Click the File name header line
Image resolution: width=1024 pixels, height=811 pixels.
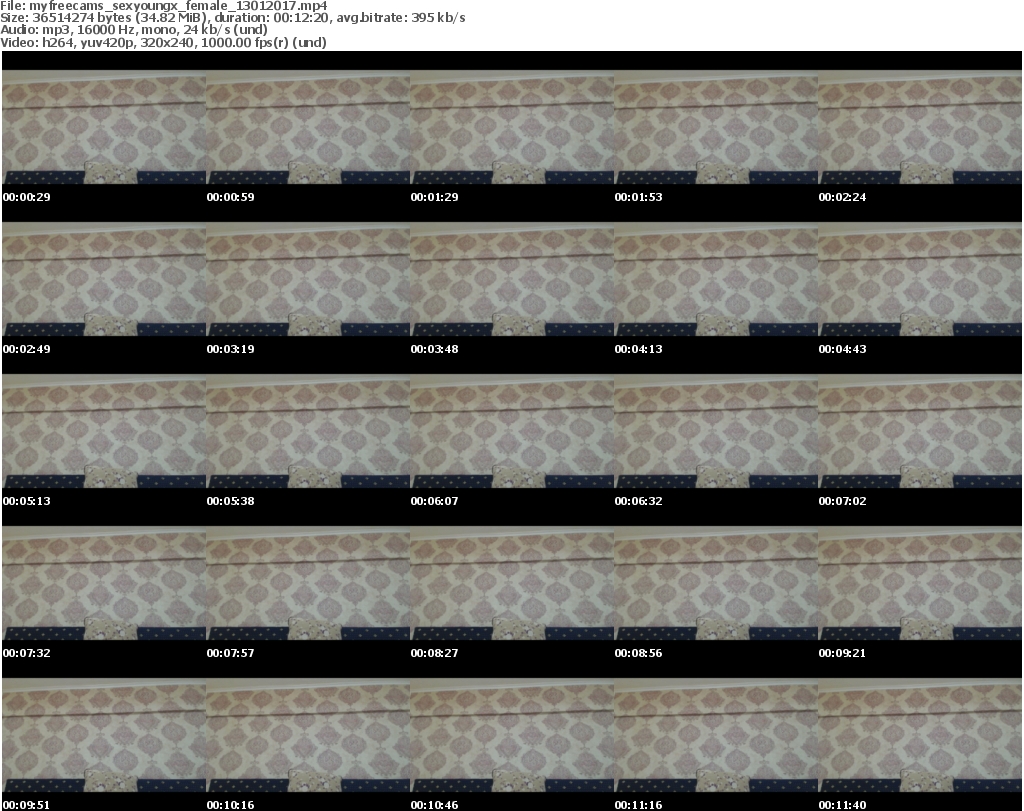164,6
